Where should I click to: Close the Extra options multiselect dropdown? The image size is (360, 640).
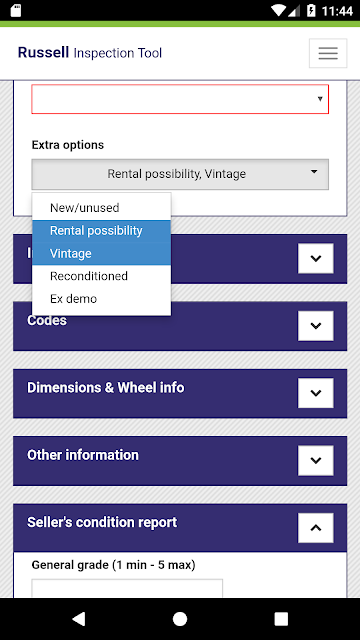tap(180, 174)
